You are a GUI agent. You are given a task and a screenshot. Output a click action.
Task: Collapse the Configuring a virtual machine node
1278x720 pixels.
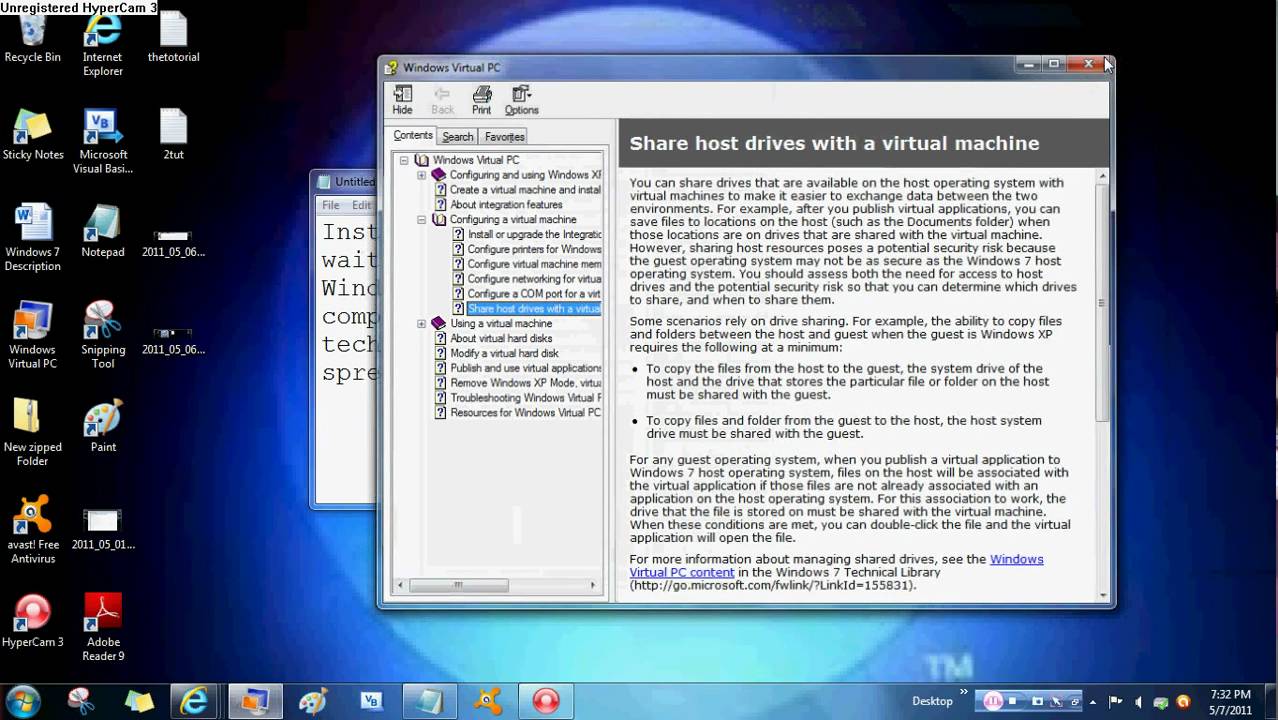coord(421,220)
